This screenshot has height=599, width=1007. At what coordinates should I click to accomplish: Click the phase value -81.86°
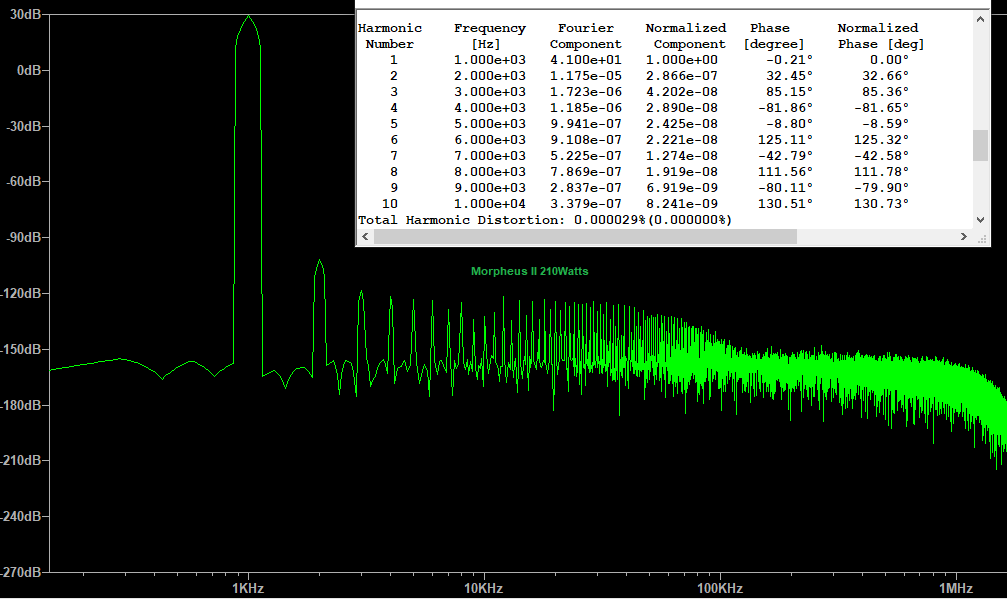pos(785,108)
